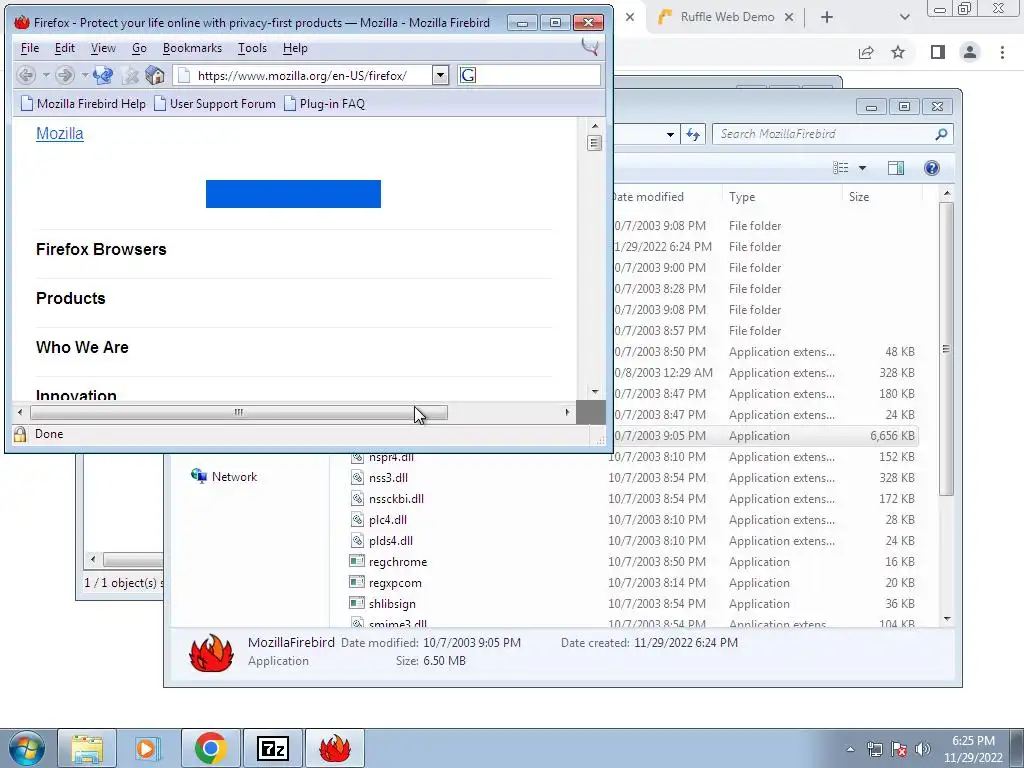Open the Chrome profile avatar icon
Viewport: 1024px width, 768px height.
pos(970,52)
